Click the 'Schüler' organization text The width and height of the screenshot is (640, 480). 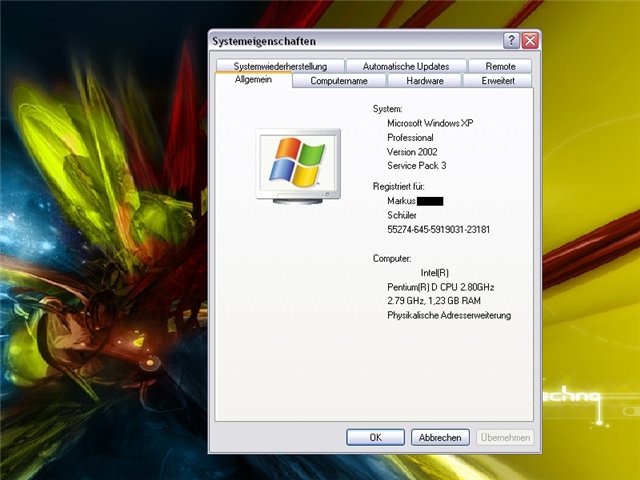tap(402, 215)
